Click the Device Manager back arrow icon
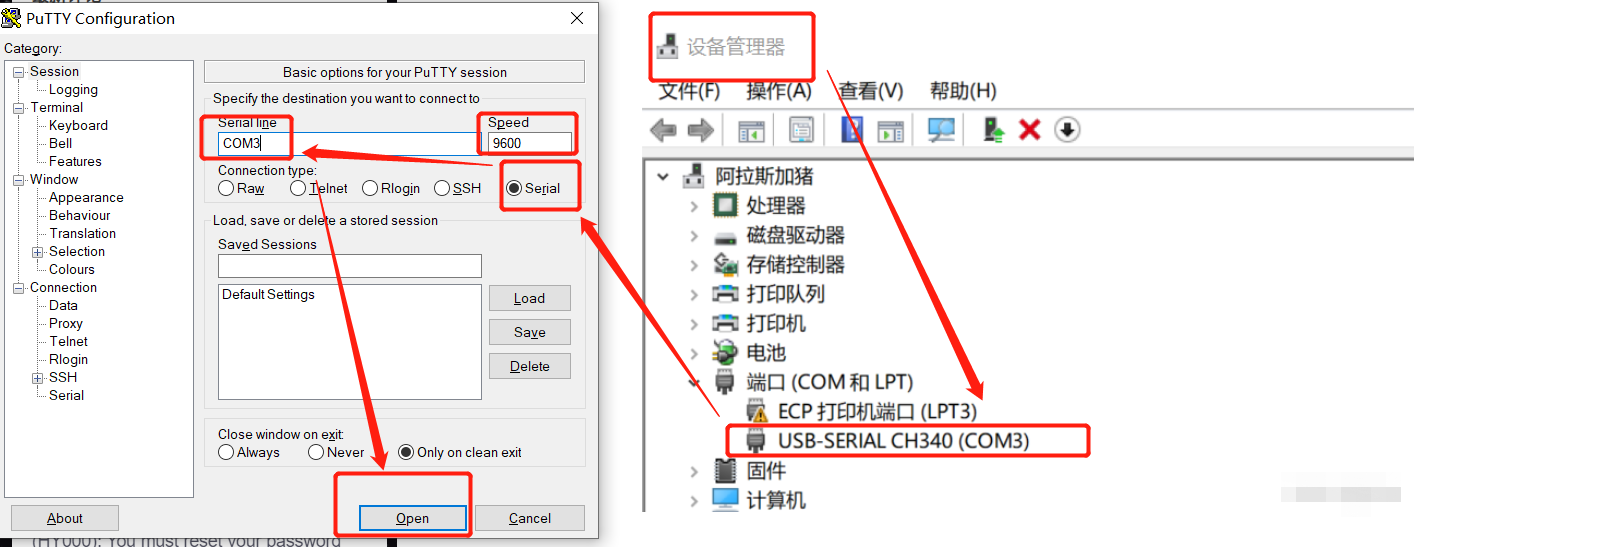The width and height of the screenshot is (1611, 547). coord(662,130)
